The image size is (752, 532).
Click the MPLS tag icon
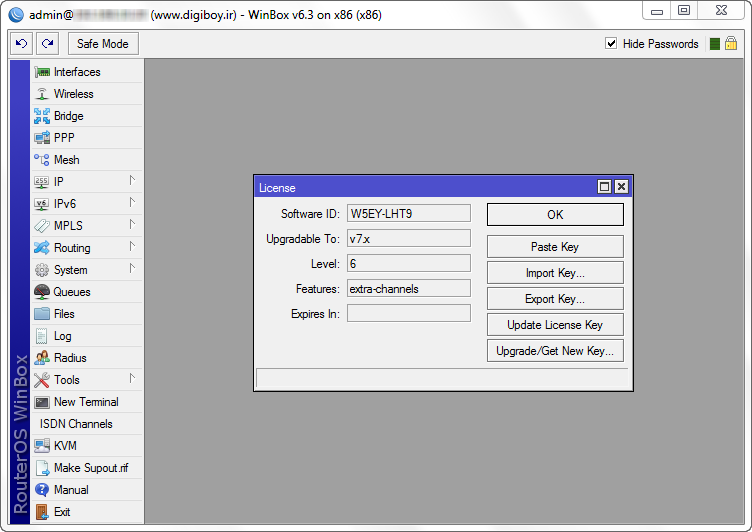click(x=42, y=226)
